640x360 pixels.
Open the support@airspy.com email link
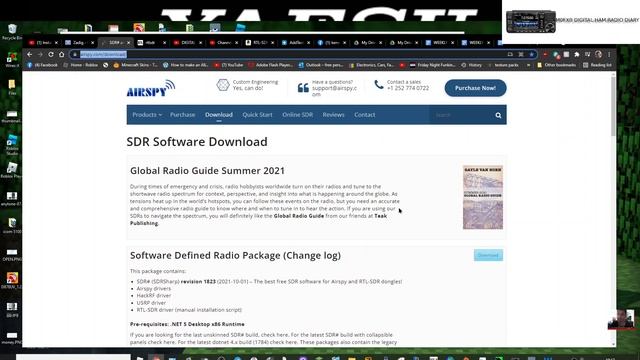point(334,91)
